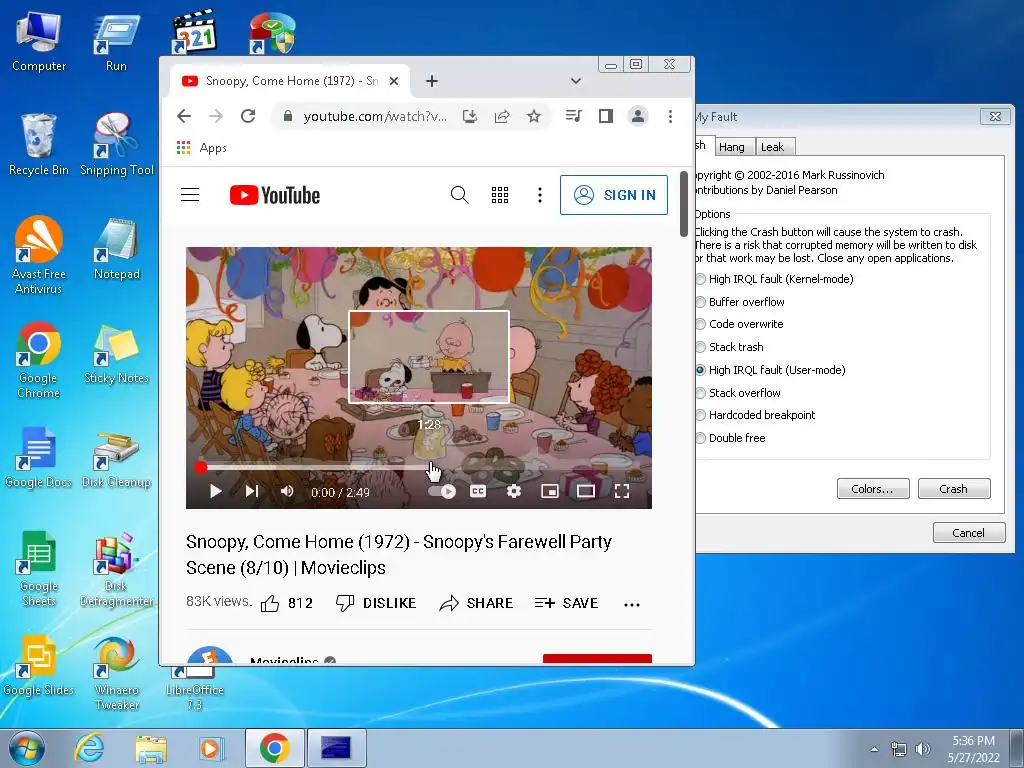Image resolution: width=1024 pixels, height=768 pixels.
Task: Select Stack trash option
Action: [730, 347]
